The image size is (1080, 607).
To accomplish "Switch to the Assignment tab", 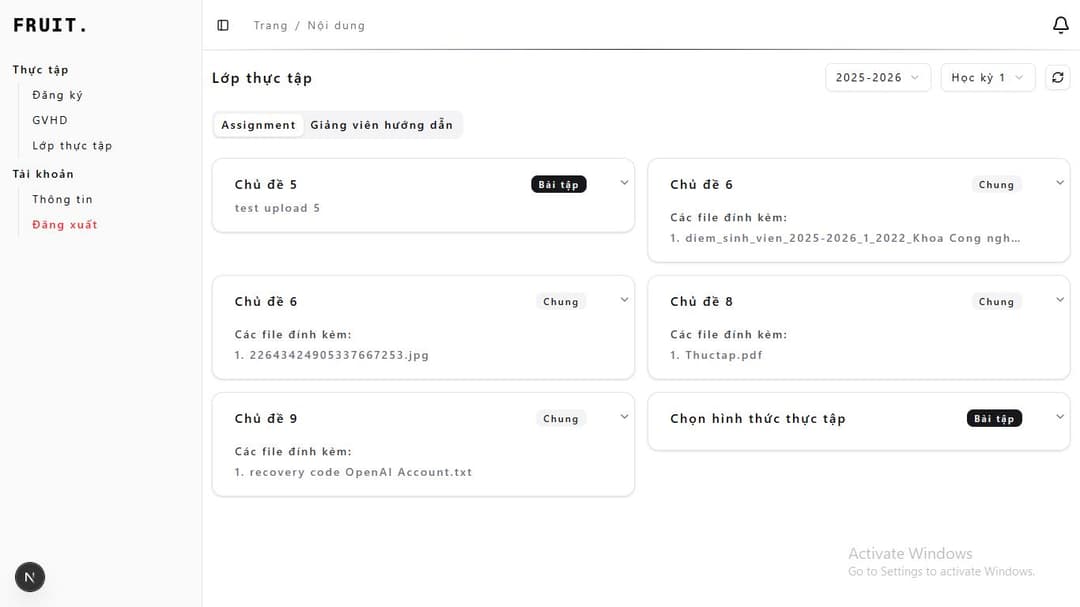I will point(258,125).
